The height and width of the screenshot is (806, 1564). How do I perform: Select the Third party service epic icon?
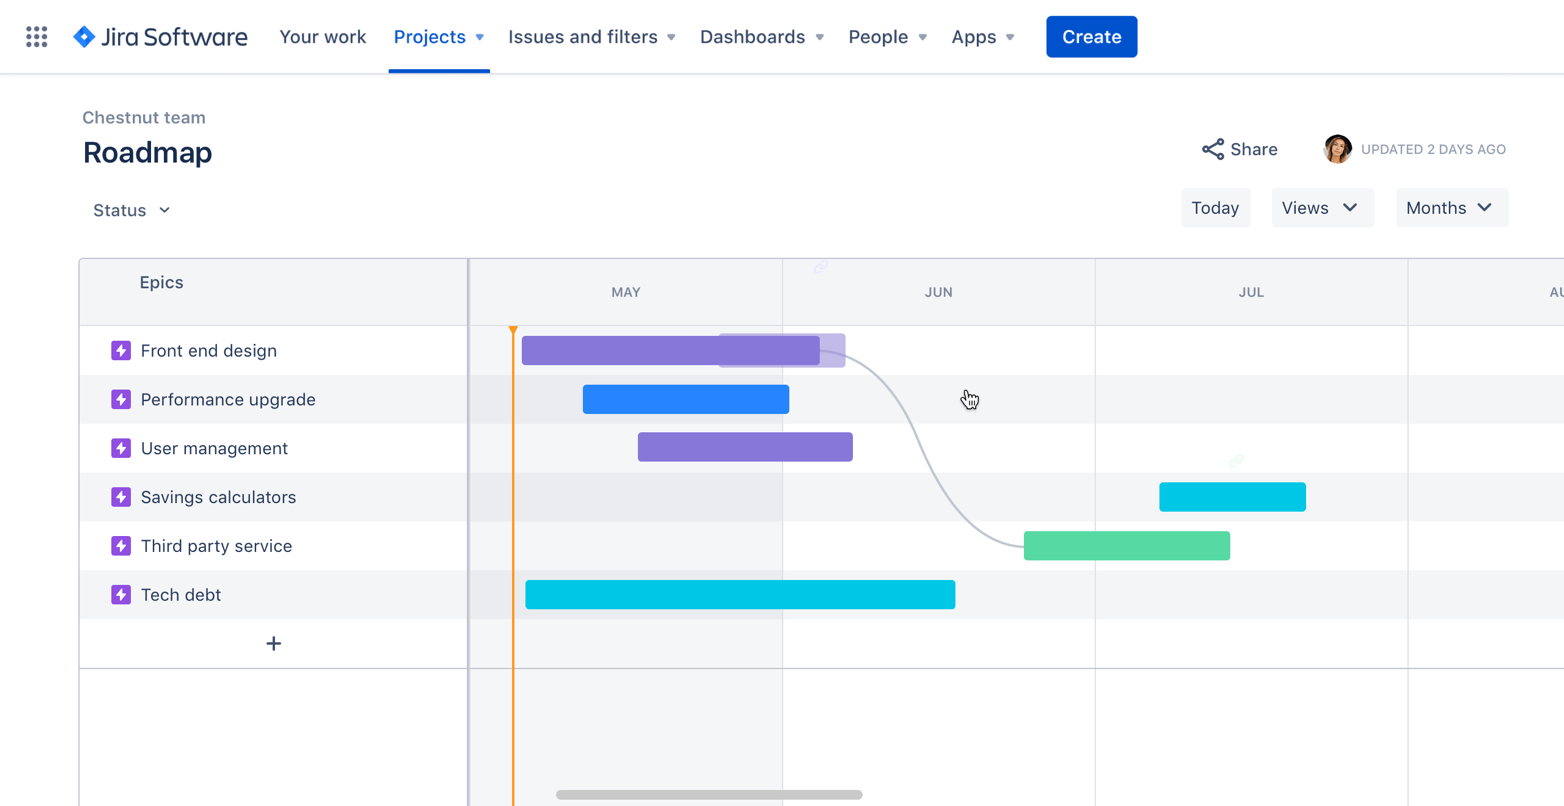coord(120,545)
